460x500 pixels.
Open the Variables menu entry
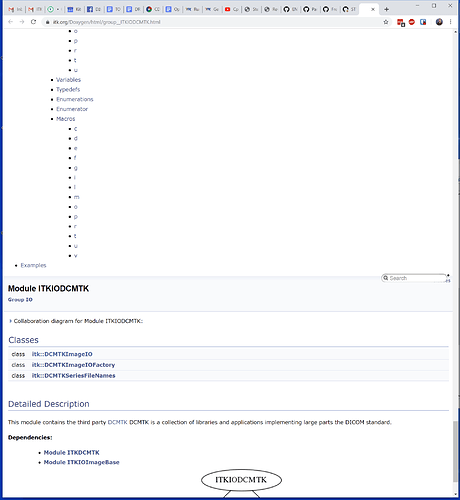coord(68,80)
